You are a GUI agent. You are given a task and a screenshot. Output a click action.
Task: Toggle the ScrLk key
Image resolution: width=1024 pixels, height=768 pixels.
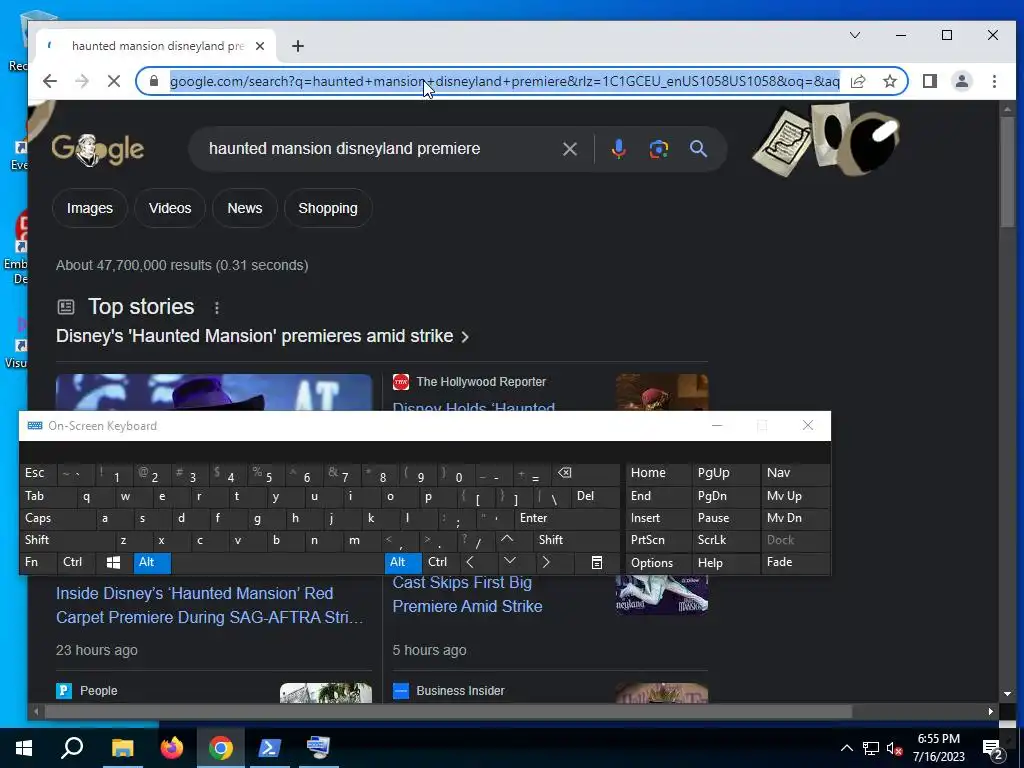[724, 540]
